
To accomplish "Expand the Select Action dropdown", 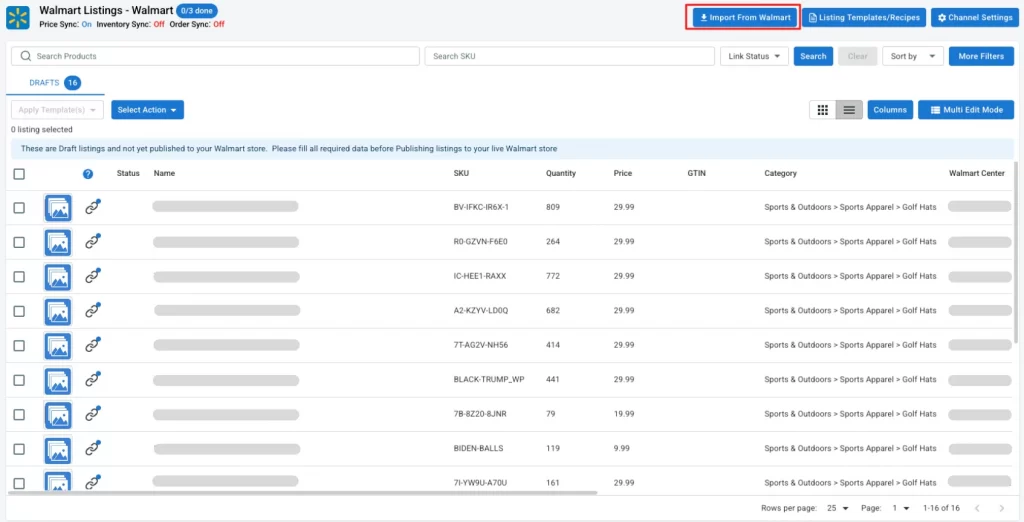I will click(x=147, y=110).
